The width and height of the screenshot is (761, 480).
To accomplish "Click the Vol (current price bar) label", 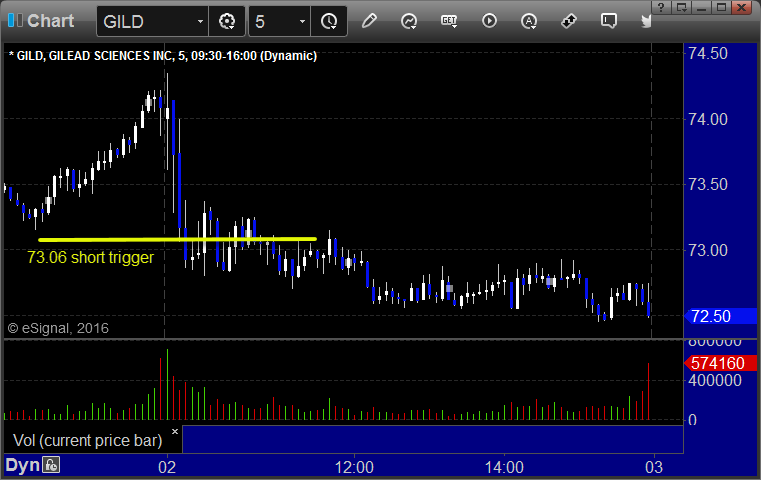I will [87, 440].
